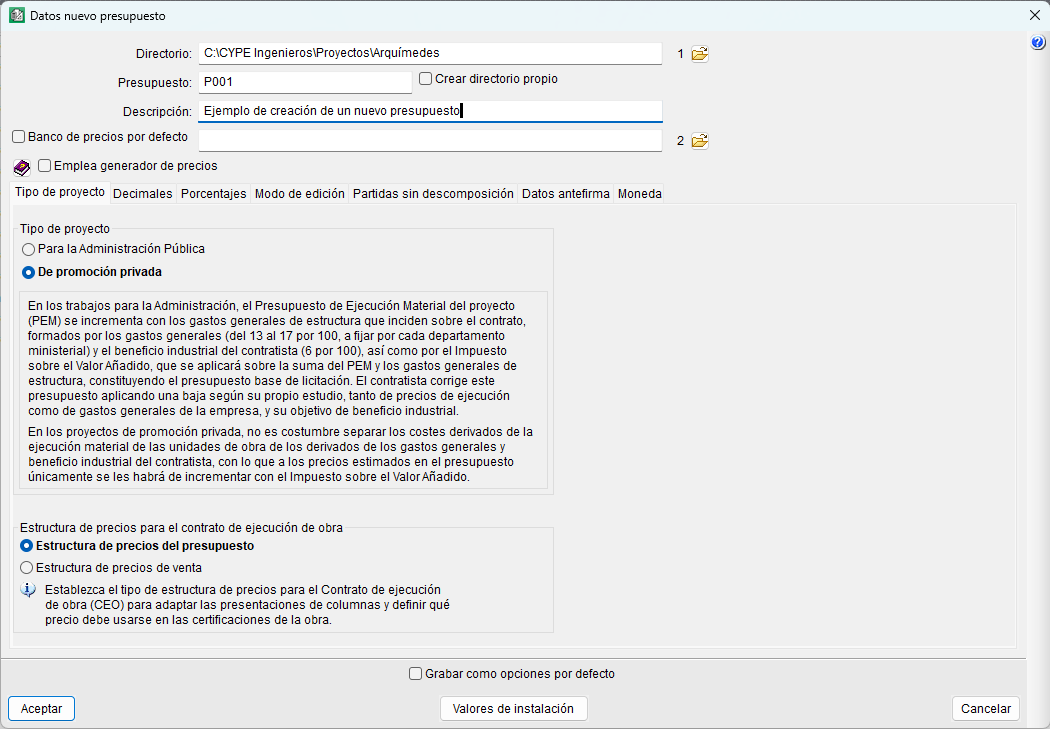
Task: Go to Datos antefirma tab
Action: (566, 193)
